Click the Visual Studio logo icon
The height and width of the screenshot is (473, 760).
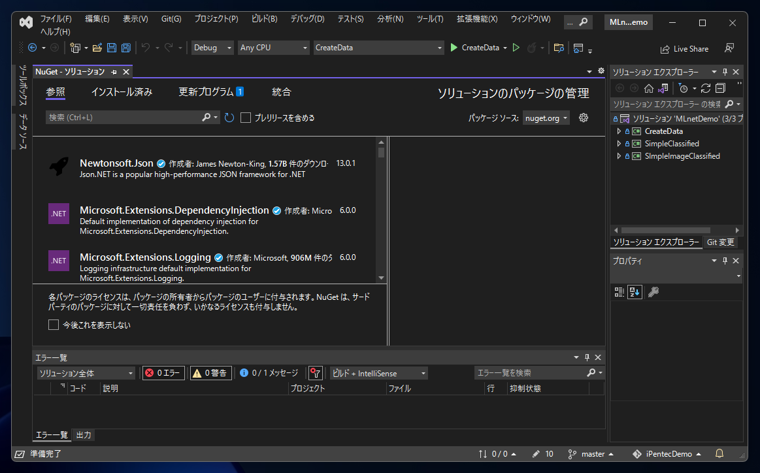click(x=26, y=22)
